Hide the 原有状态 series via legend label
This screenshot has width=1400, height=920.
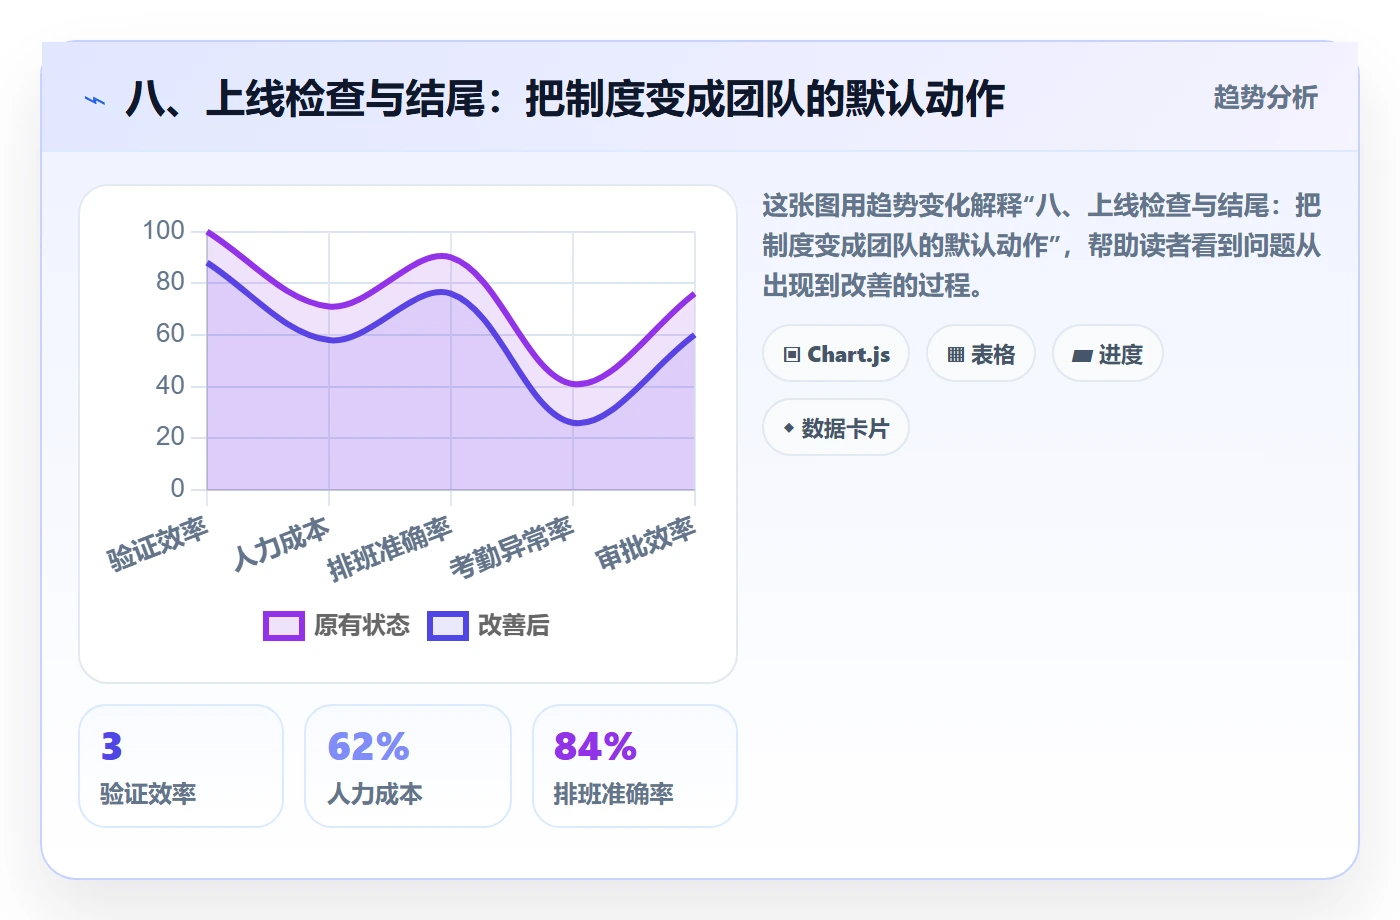pyautogui.click(x=362, y=626)
